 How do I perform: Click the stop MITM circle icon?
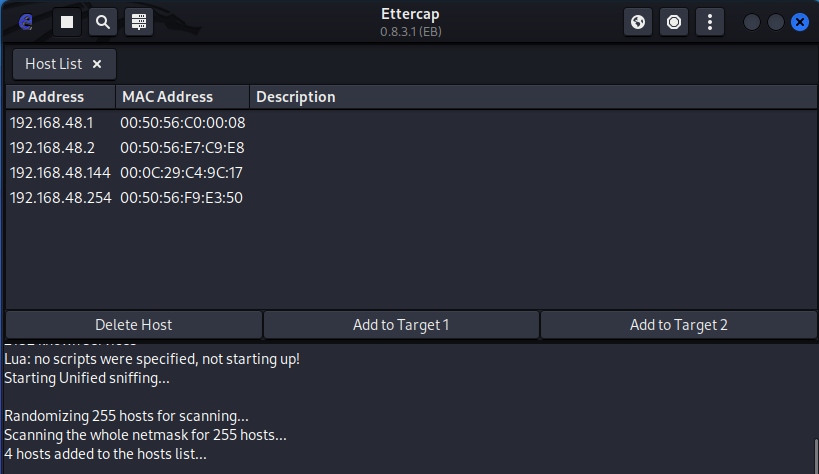click(674, 21)
